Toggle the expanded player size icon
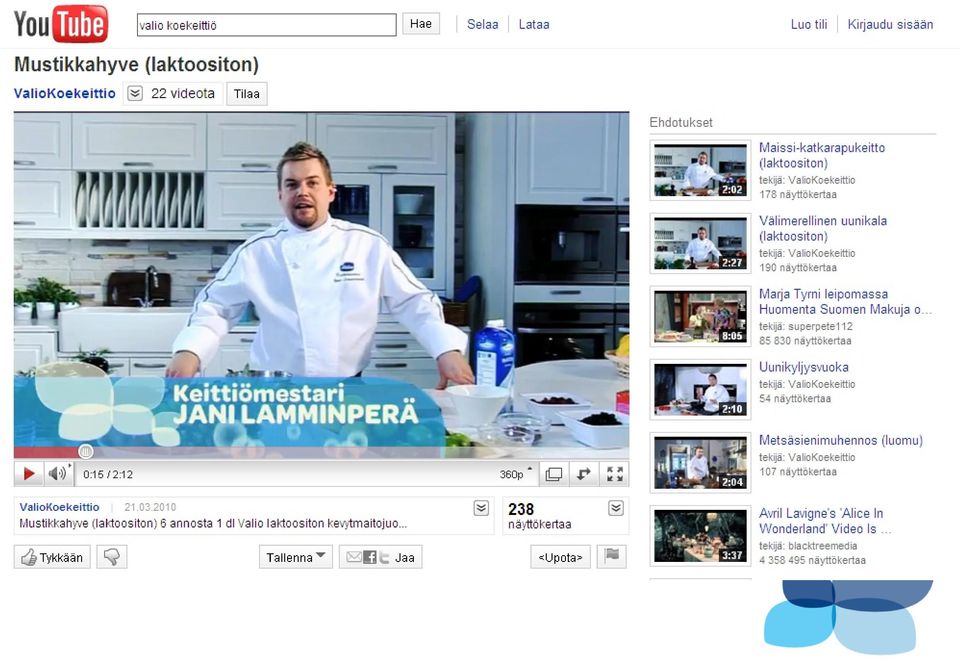Image resolution: width=960 pixels, height=660 pixels. 553,474
